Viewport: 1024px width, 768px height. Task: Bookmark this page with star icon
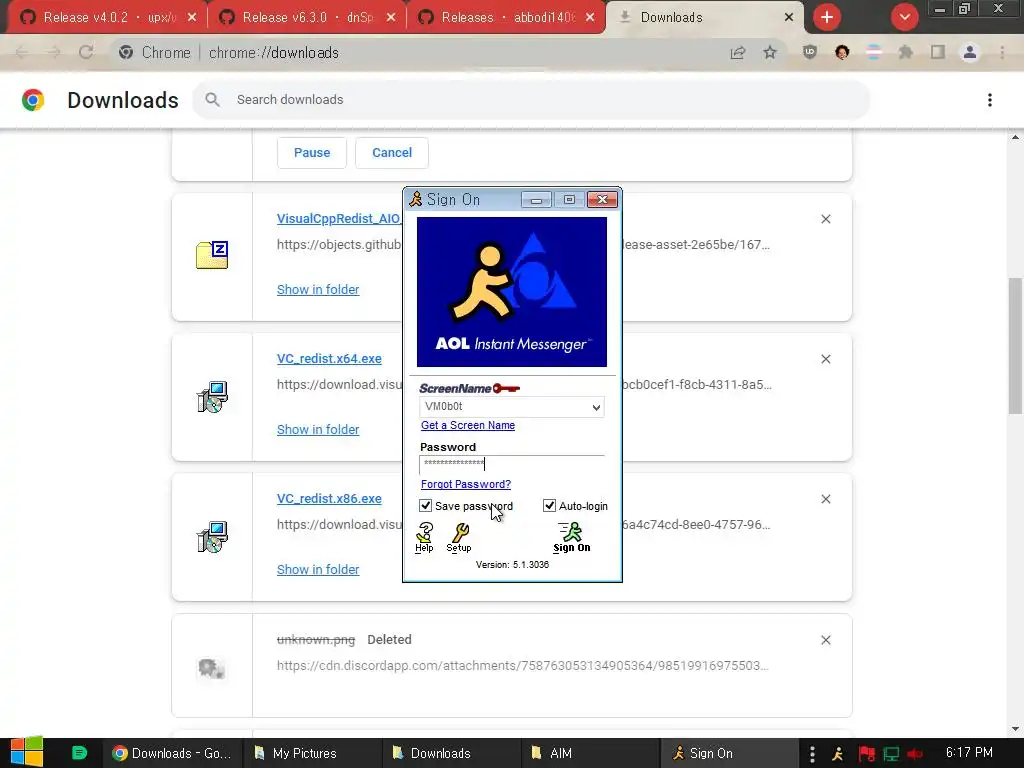(770, 52)
